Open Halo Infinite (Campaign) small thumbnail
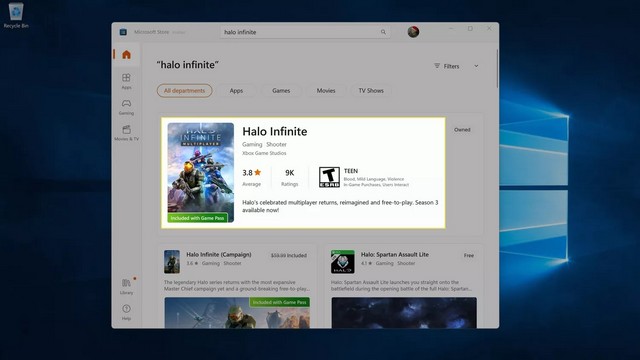 pyautogui.click(x=172, y=262)
